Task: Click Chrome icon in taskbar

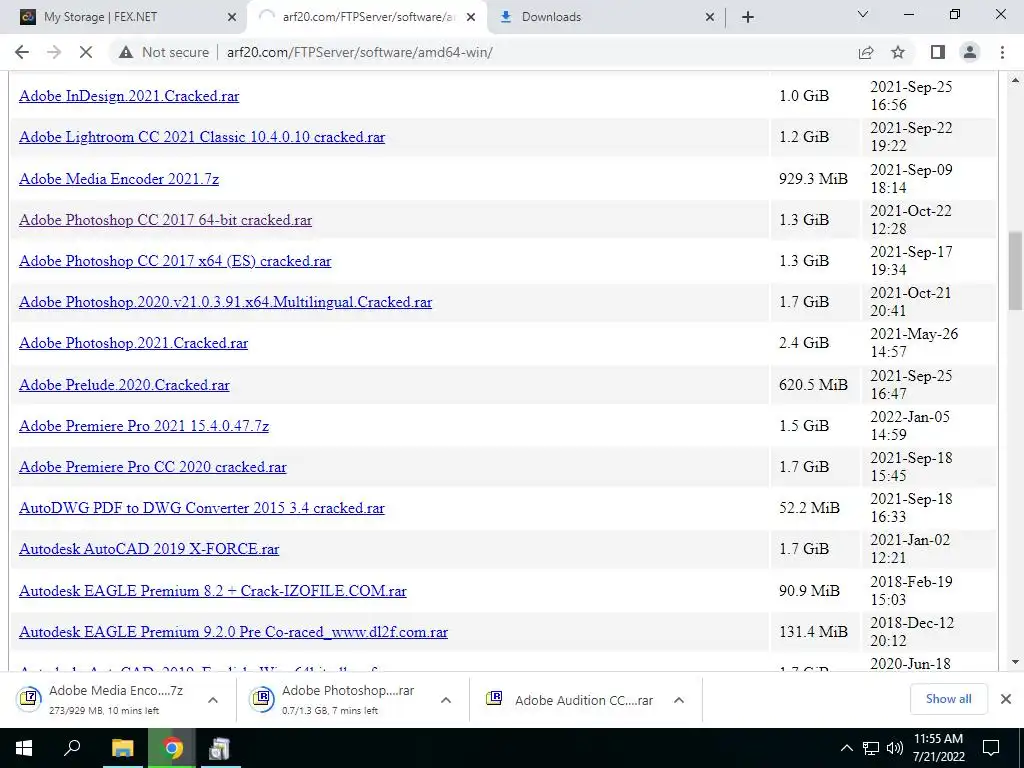Action: tap(172, 748)
